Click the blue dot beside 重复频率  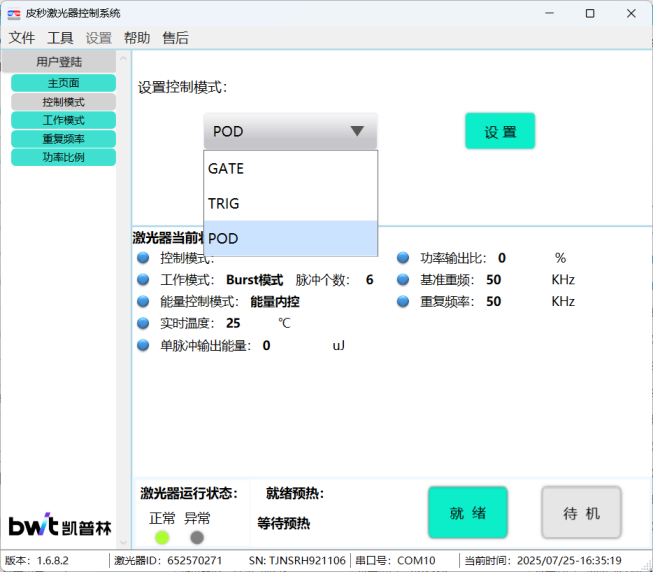point(403,301)
